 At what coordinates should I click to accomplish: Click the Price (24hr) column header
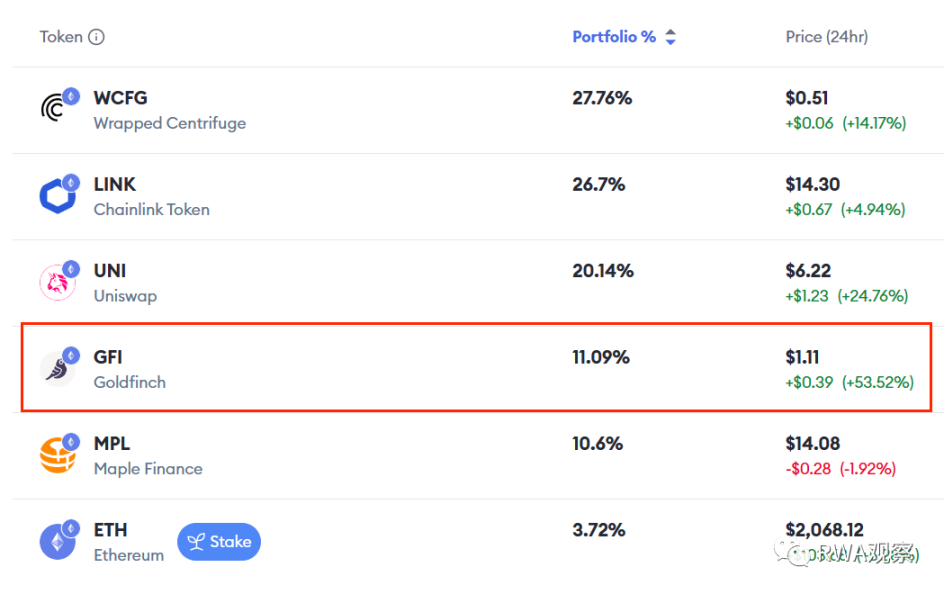pos(826,37)
